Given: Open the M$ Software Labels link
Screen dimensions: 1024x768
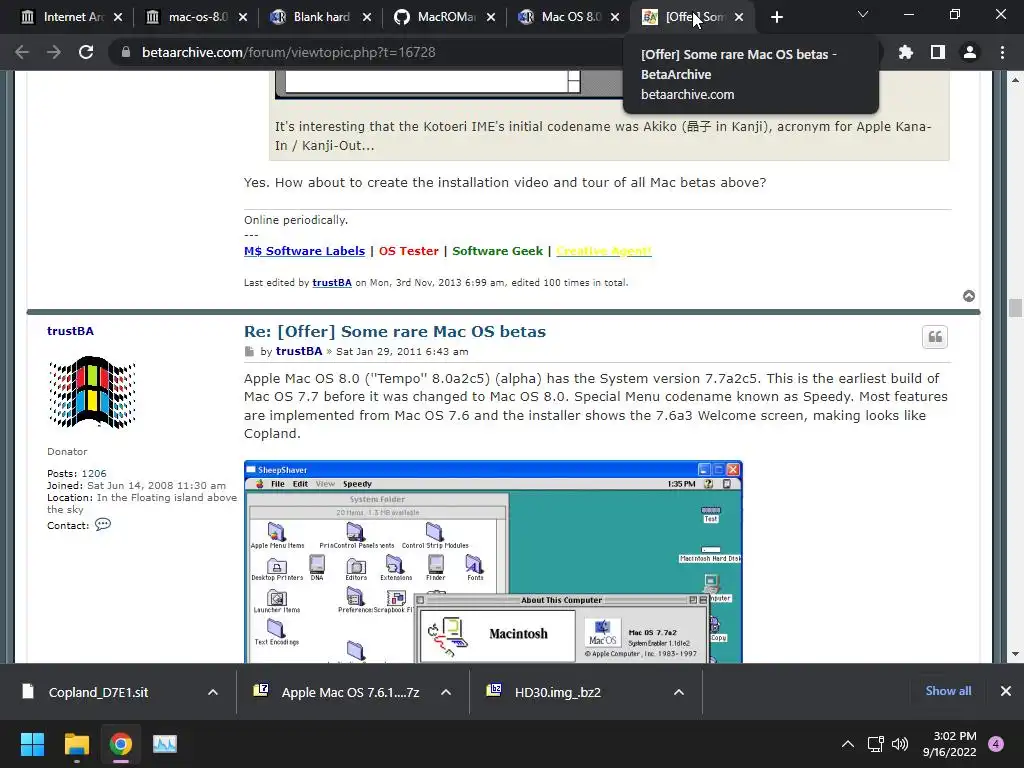Looking at the screenshot, I should (x=304, y=251).
